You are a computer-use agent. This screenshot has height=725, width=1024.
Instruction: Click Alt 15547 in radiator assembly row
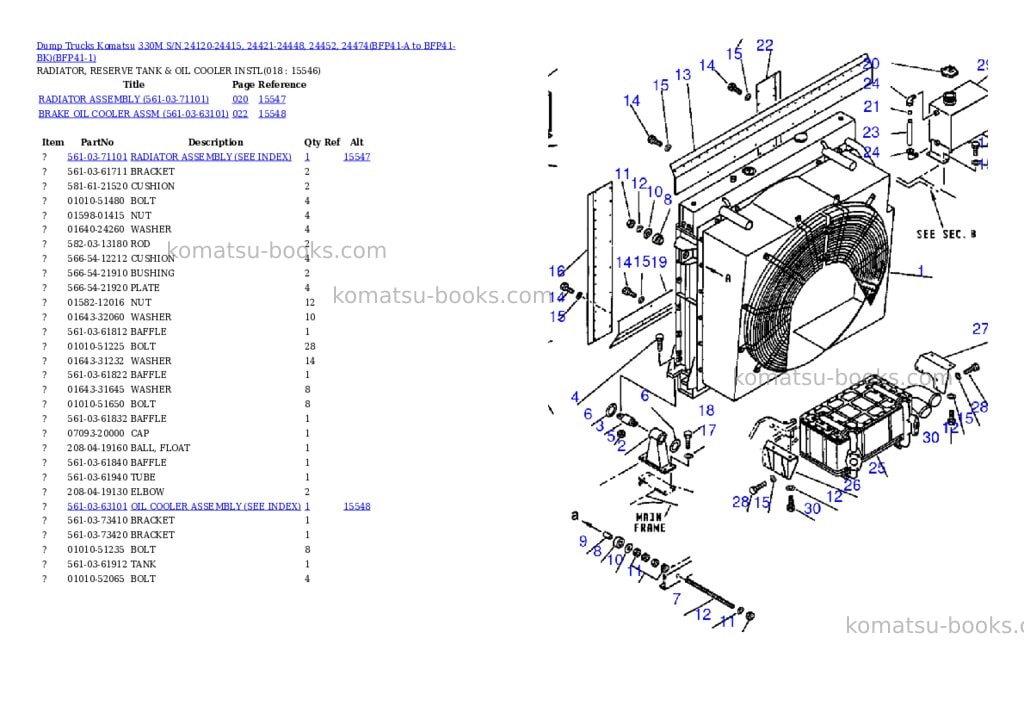pos(357,157)
